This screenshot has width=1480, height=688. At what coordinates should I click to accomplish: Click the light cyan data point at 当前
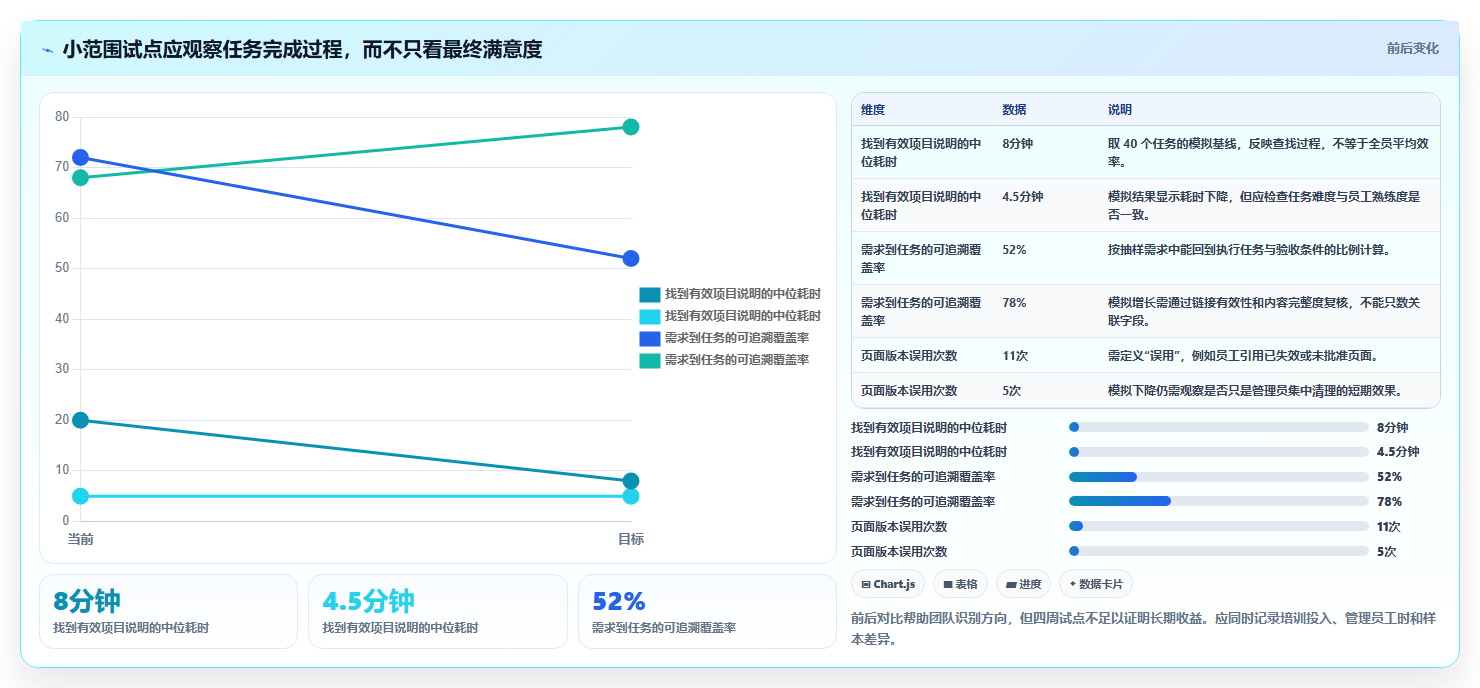81,496
